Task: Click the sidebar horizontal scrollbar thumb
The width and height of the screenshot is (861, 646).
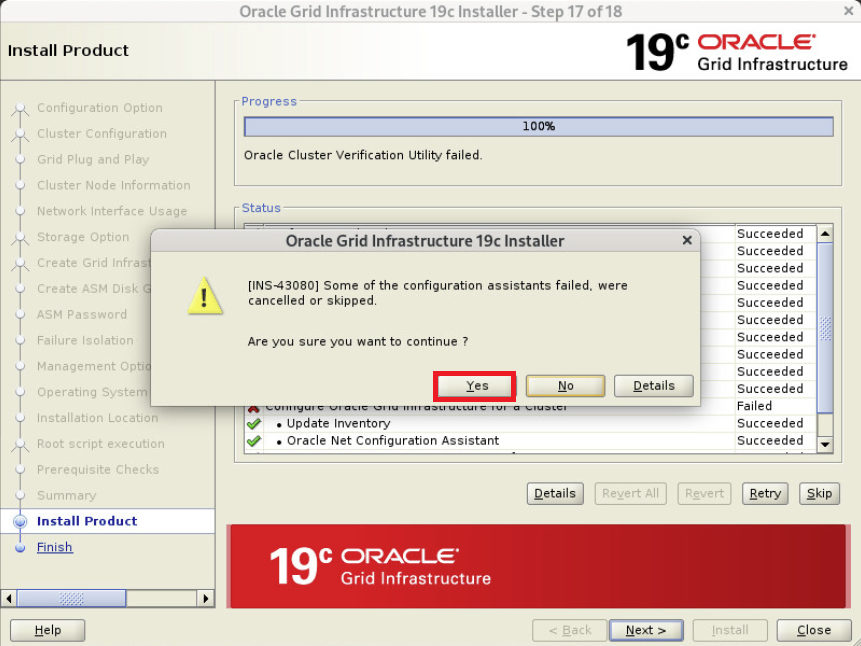Action: pos(71,598)
